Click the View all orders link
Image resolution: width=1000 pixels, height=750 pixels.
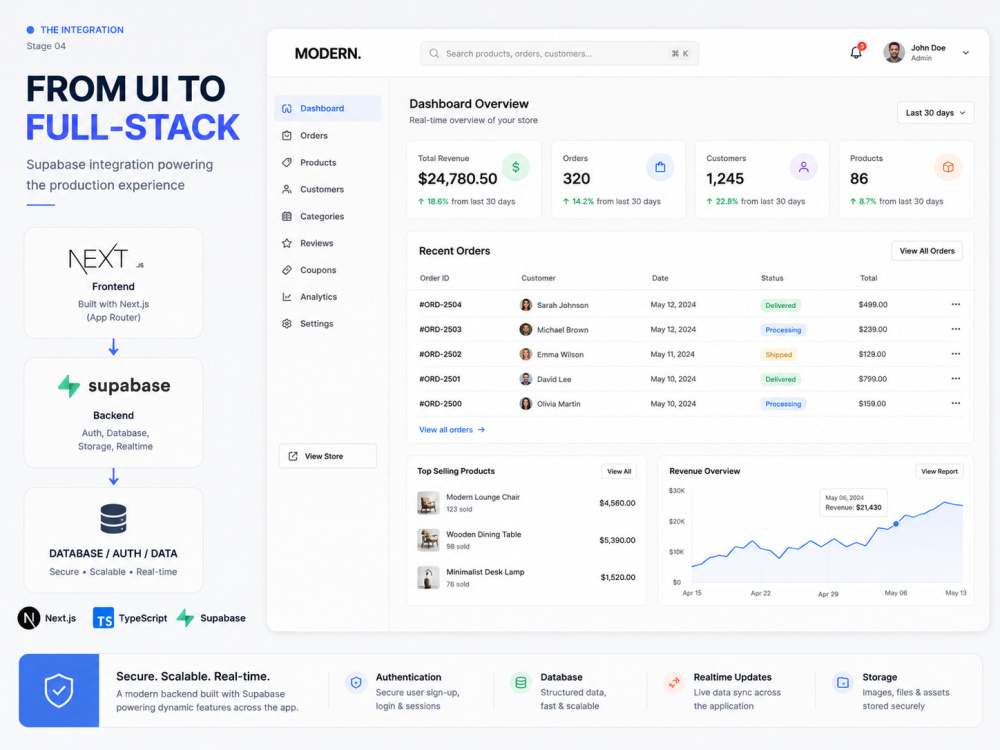coord(452,430)
